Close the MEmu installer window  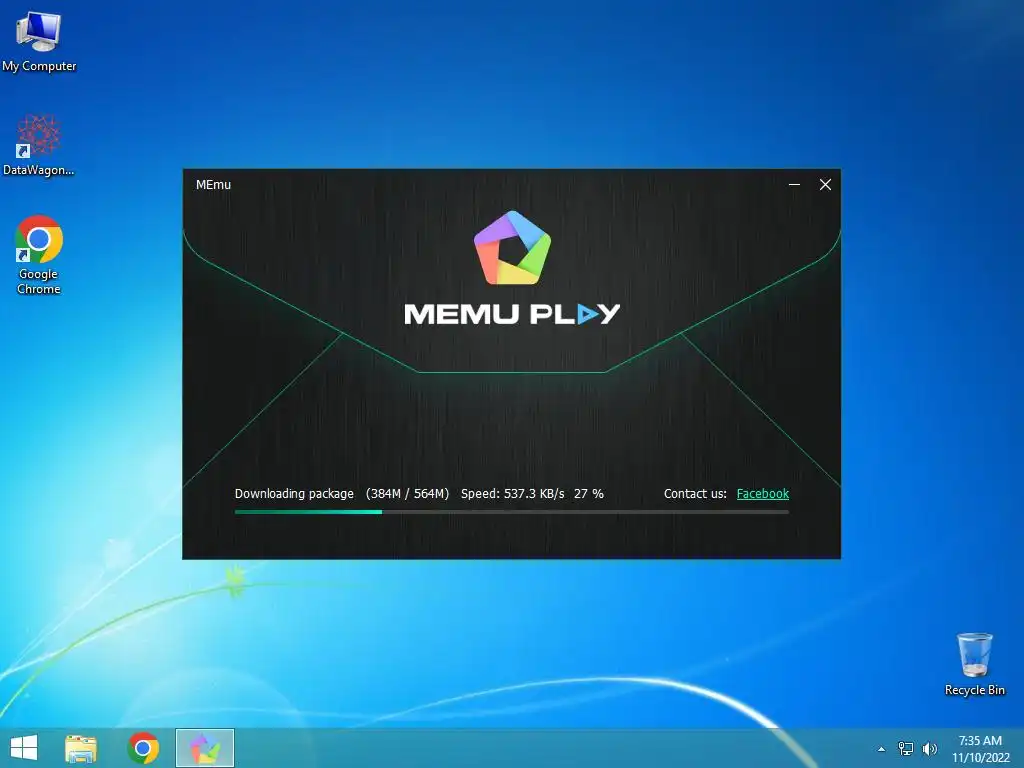tap(825, 185)
